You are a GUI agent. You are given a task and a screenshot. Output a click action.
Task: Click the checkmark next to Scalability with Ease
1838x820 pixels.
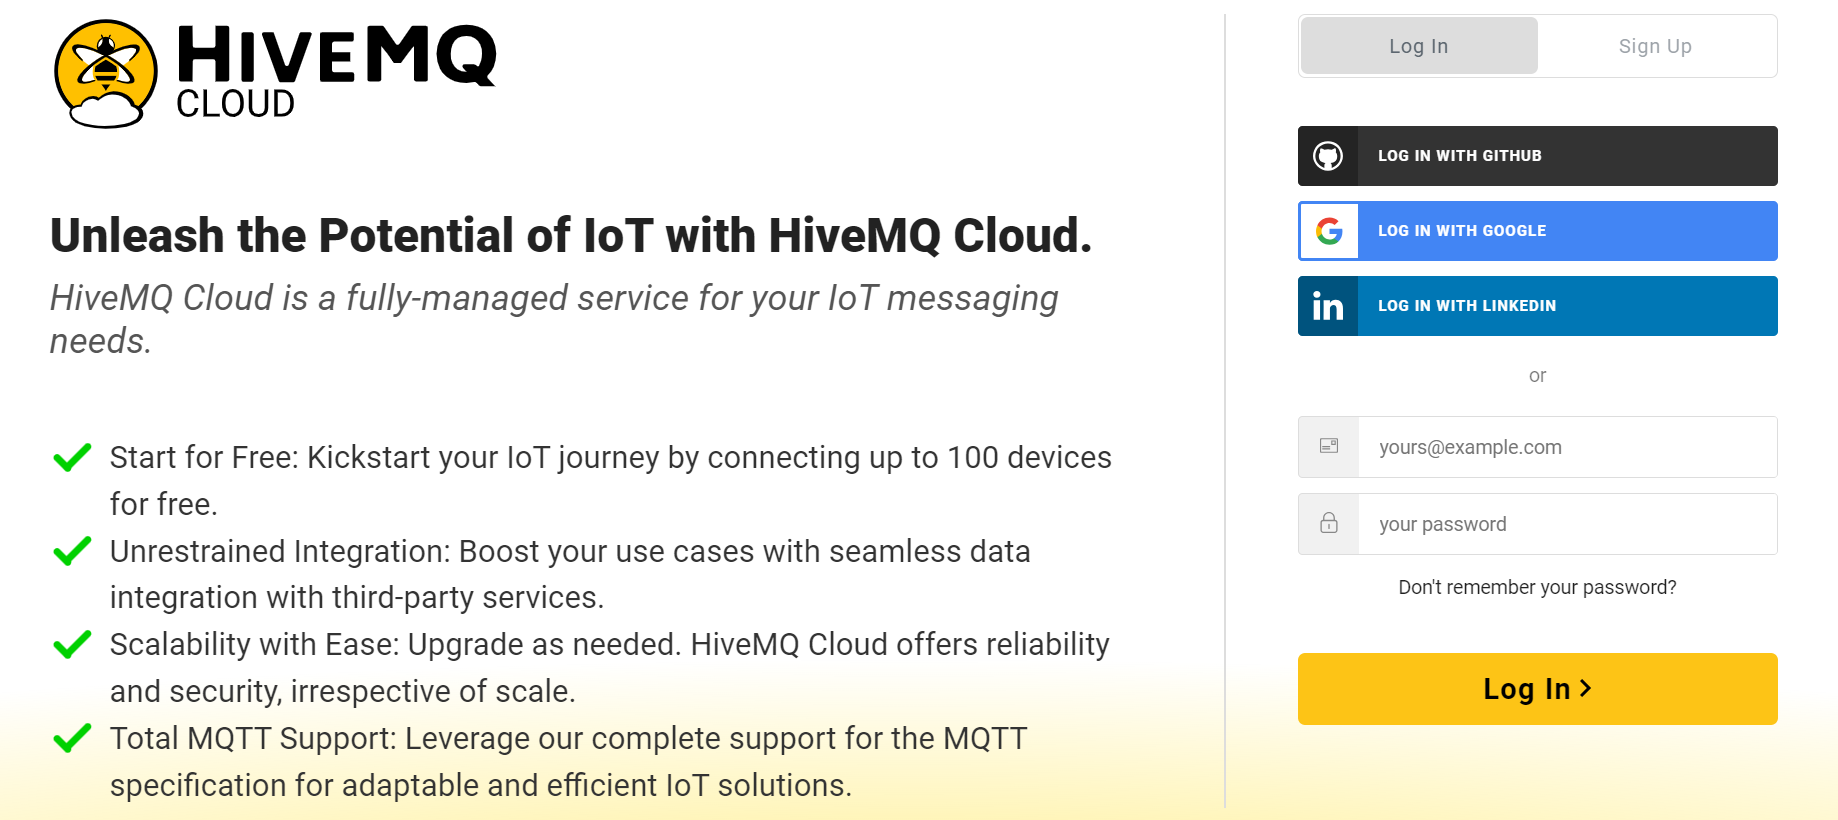71,645
